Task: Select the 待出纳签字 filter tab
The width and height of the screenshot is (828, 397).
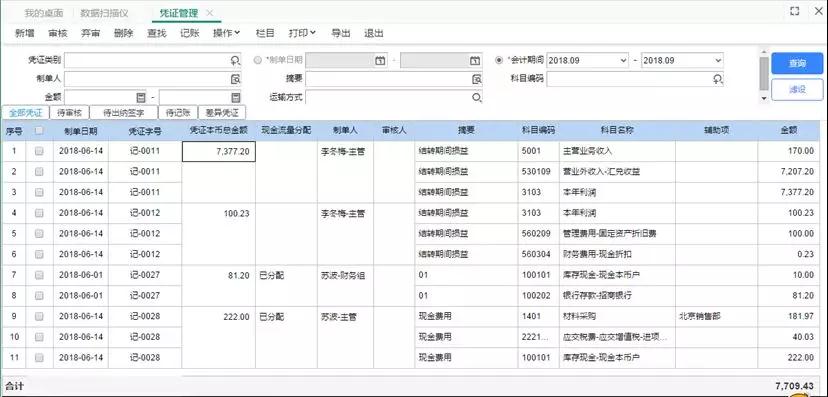Action: tap(124, 112)
